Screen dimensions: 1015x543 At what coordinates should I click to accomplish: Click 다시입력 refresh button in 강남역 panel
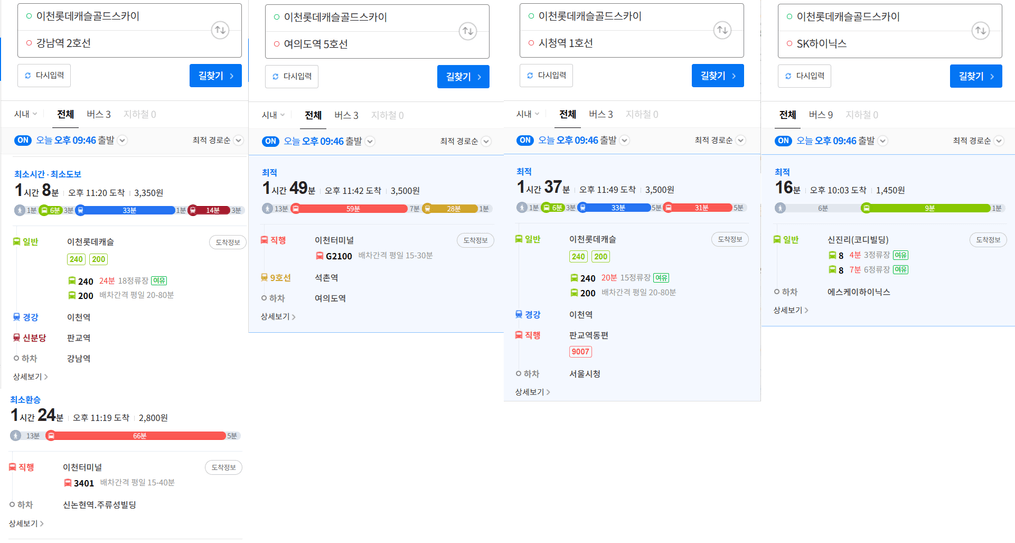(44, 75)
